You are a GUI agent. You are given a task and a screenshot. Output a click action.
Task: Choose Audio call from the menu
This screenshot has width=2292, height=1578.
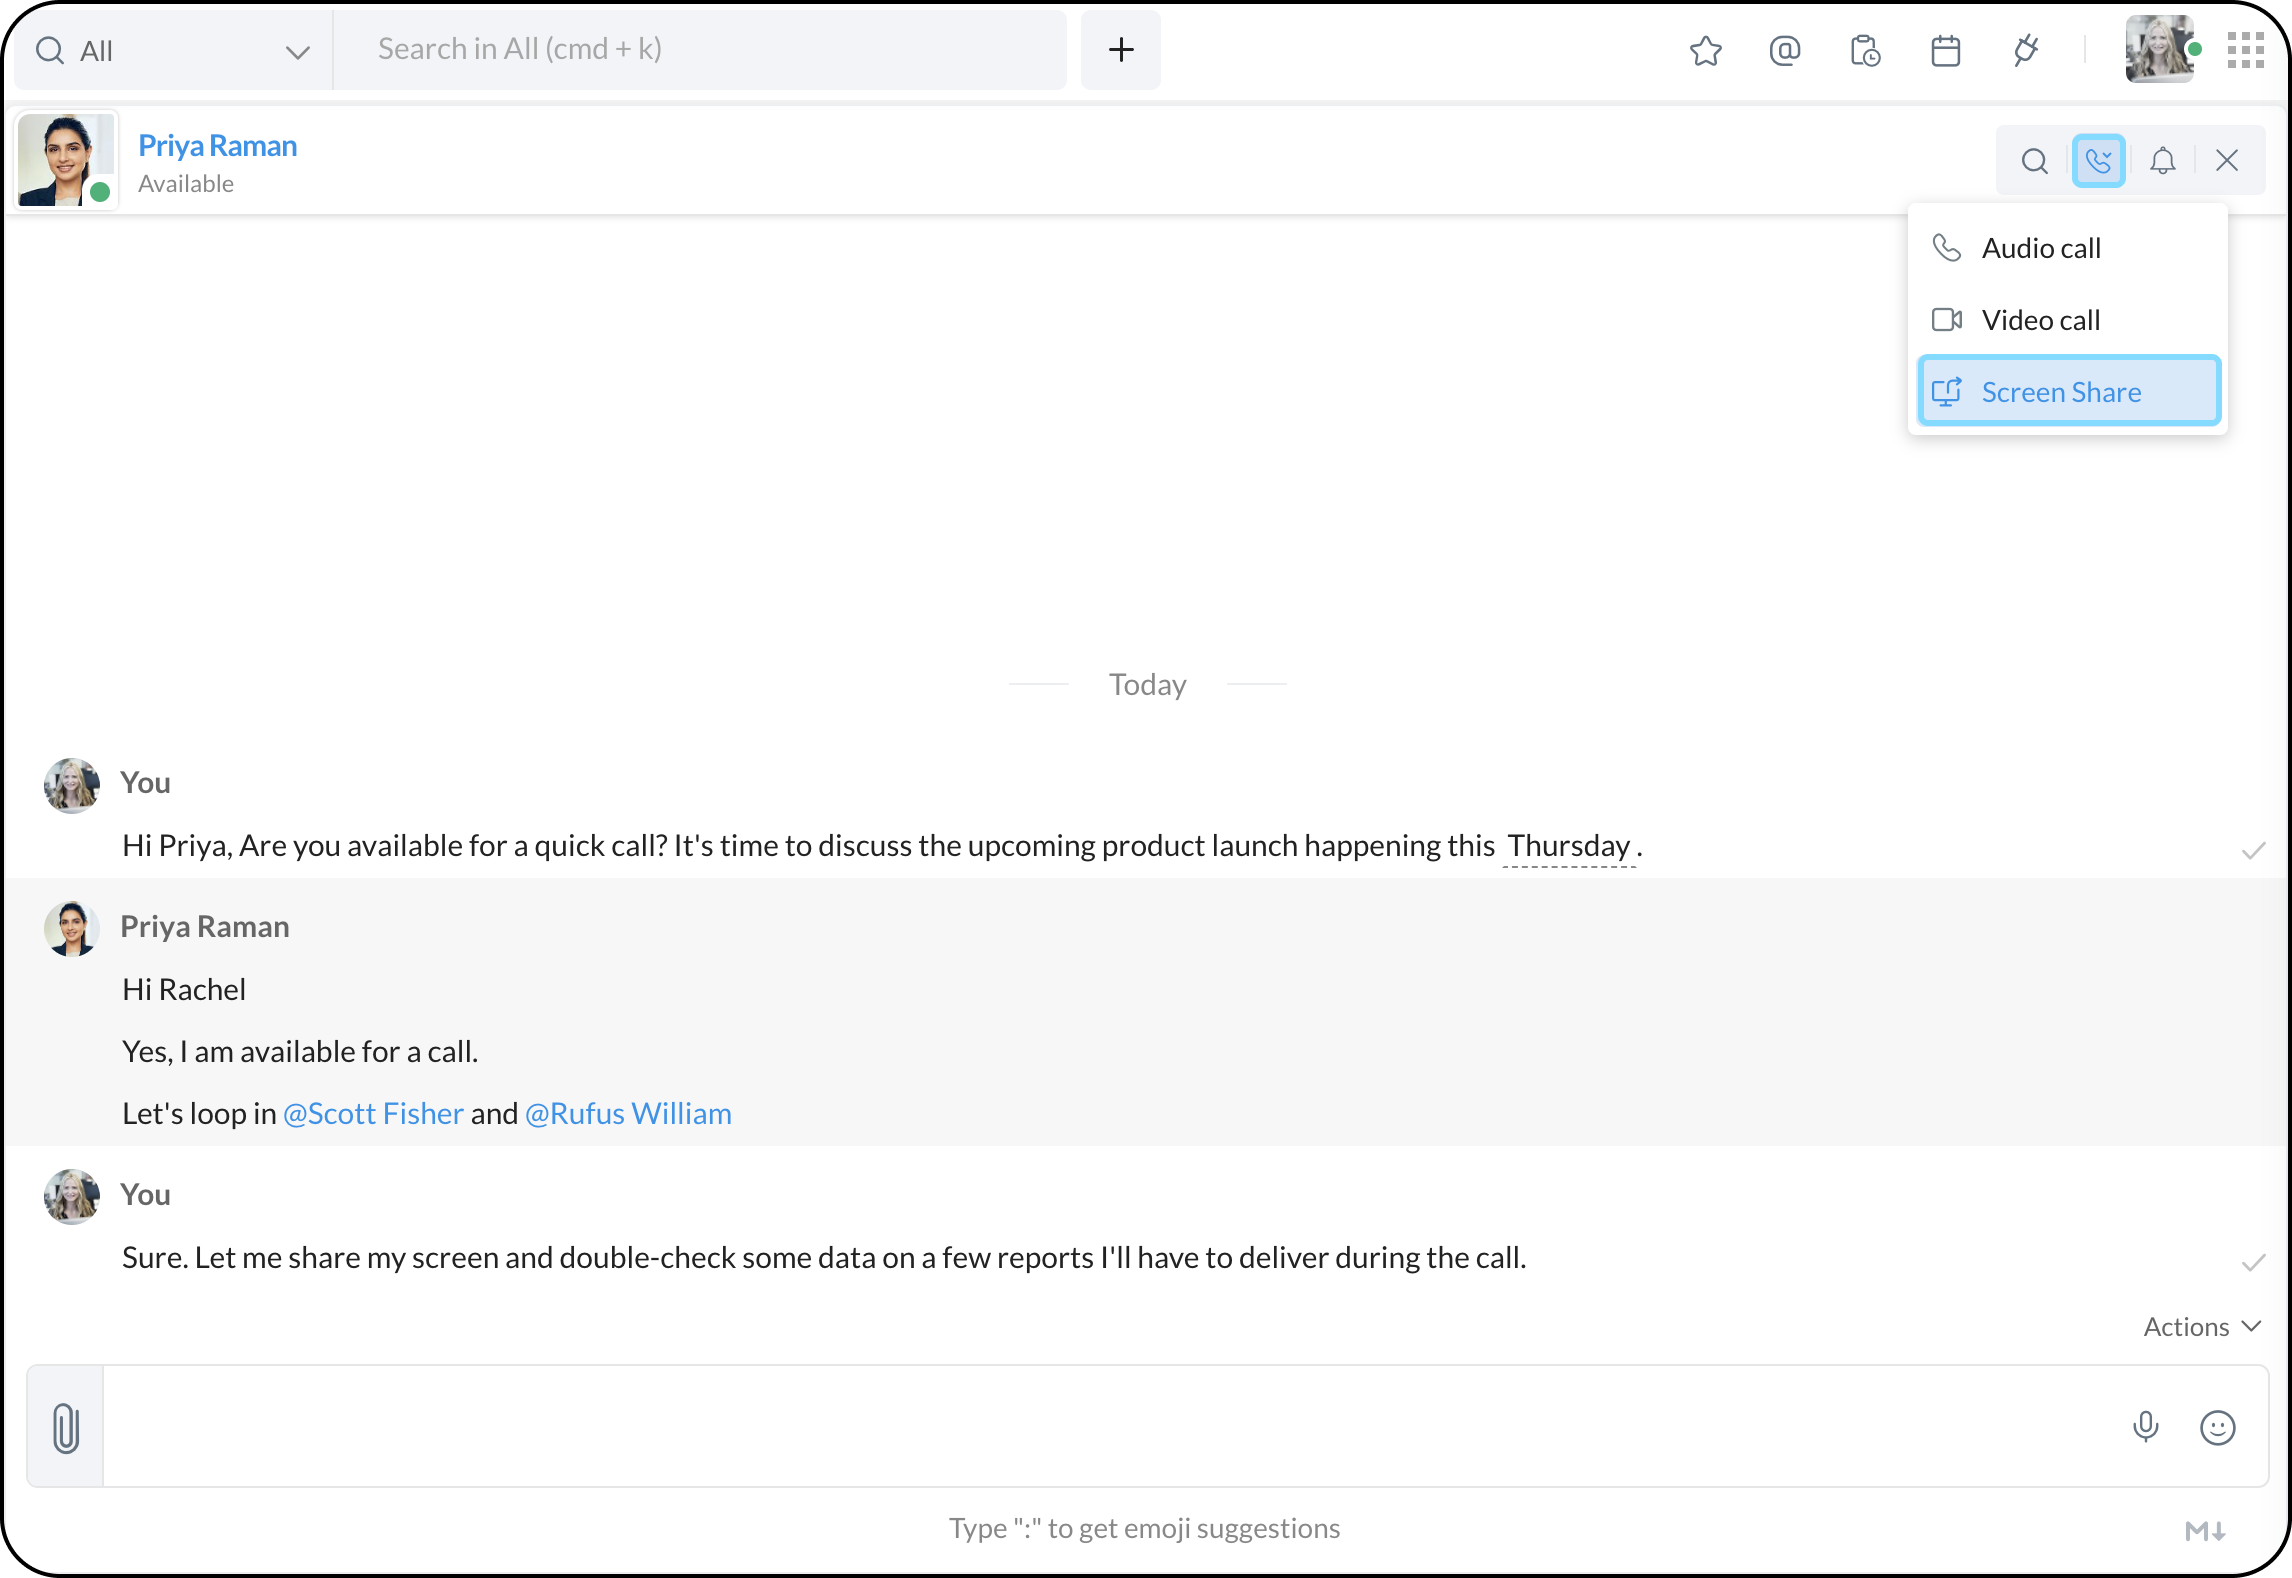tap(2040, 248)
